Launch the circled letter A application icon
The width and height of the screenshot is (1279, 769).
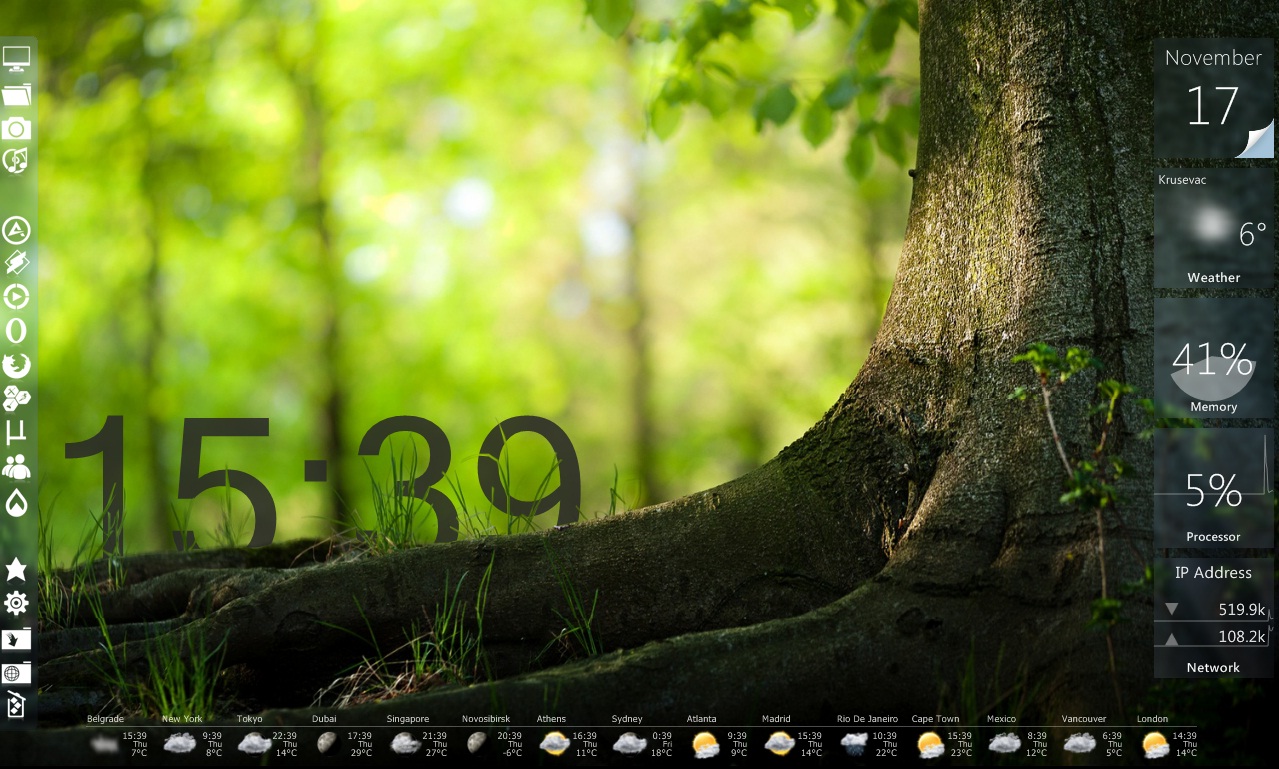pos(16,231)
